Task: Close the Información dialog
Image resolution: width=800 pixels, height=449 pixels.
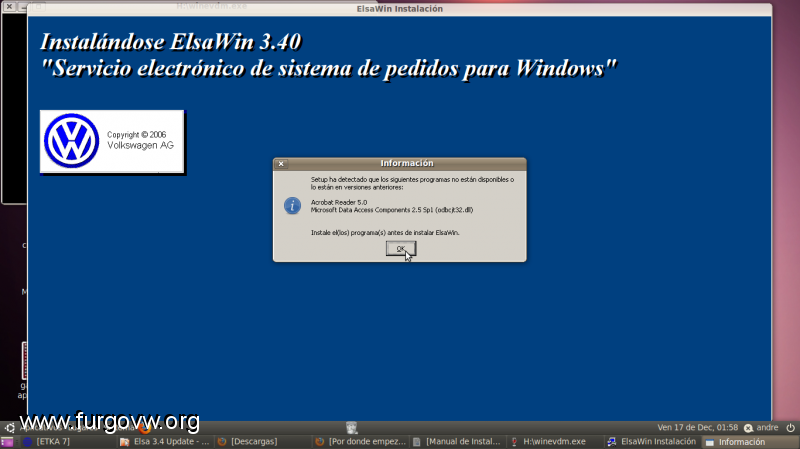Action: click(281, 164)
